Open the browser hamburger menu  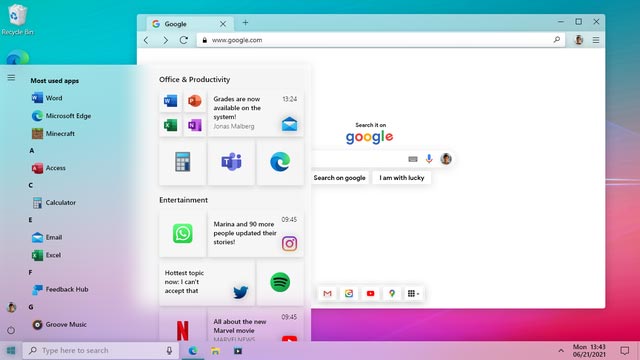click(596, 40)
